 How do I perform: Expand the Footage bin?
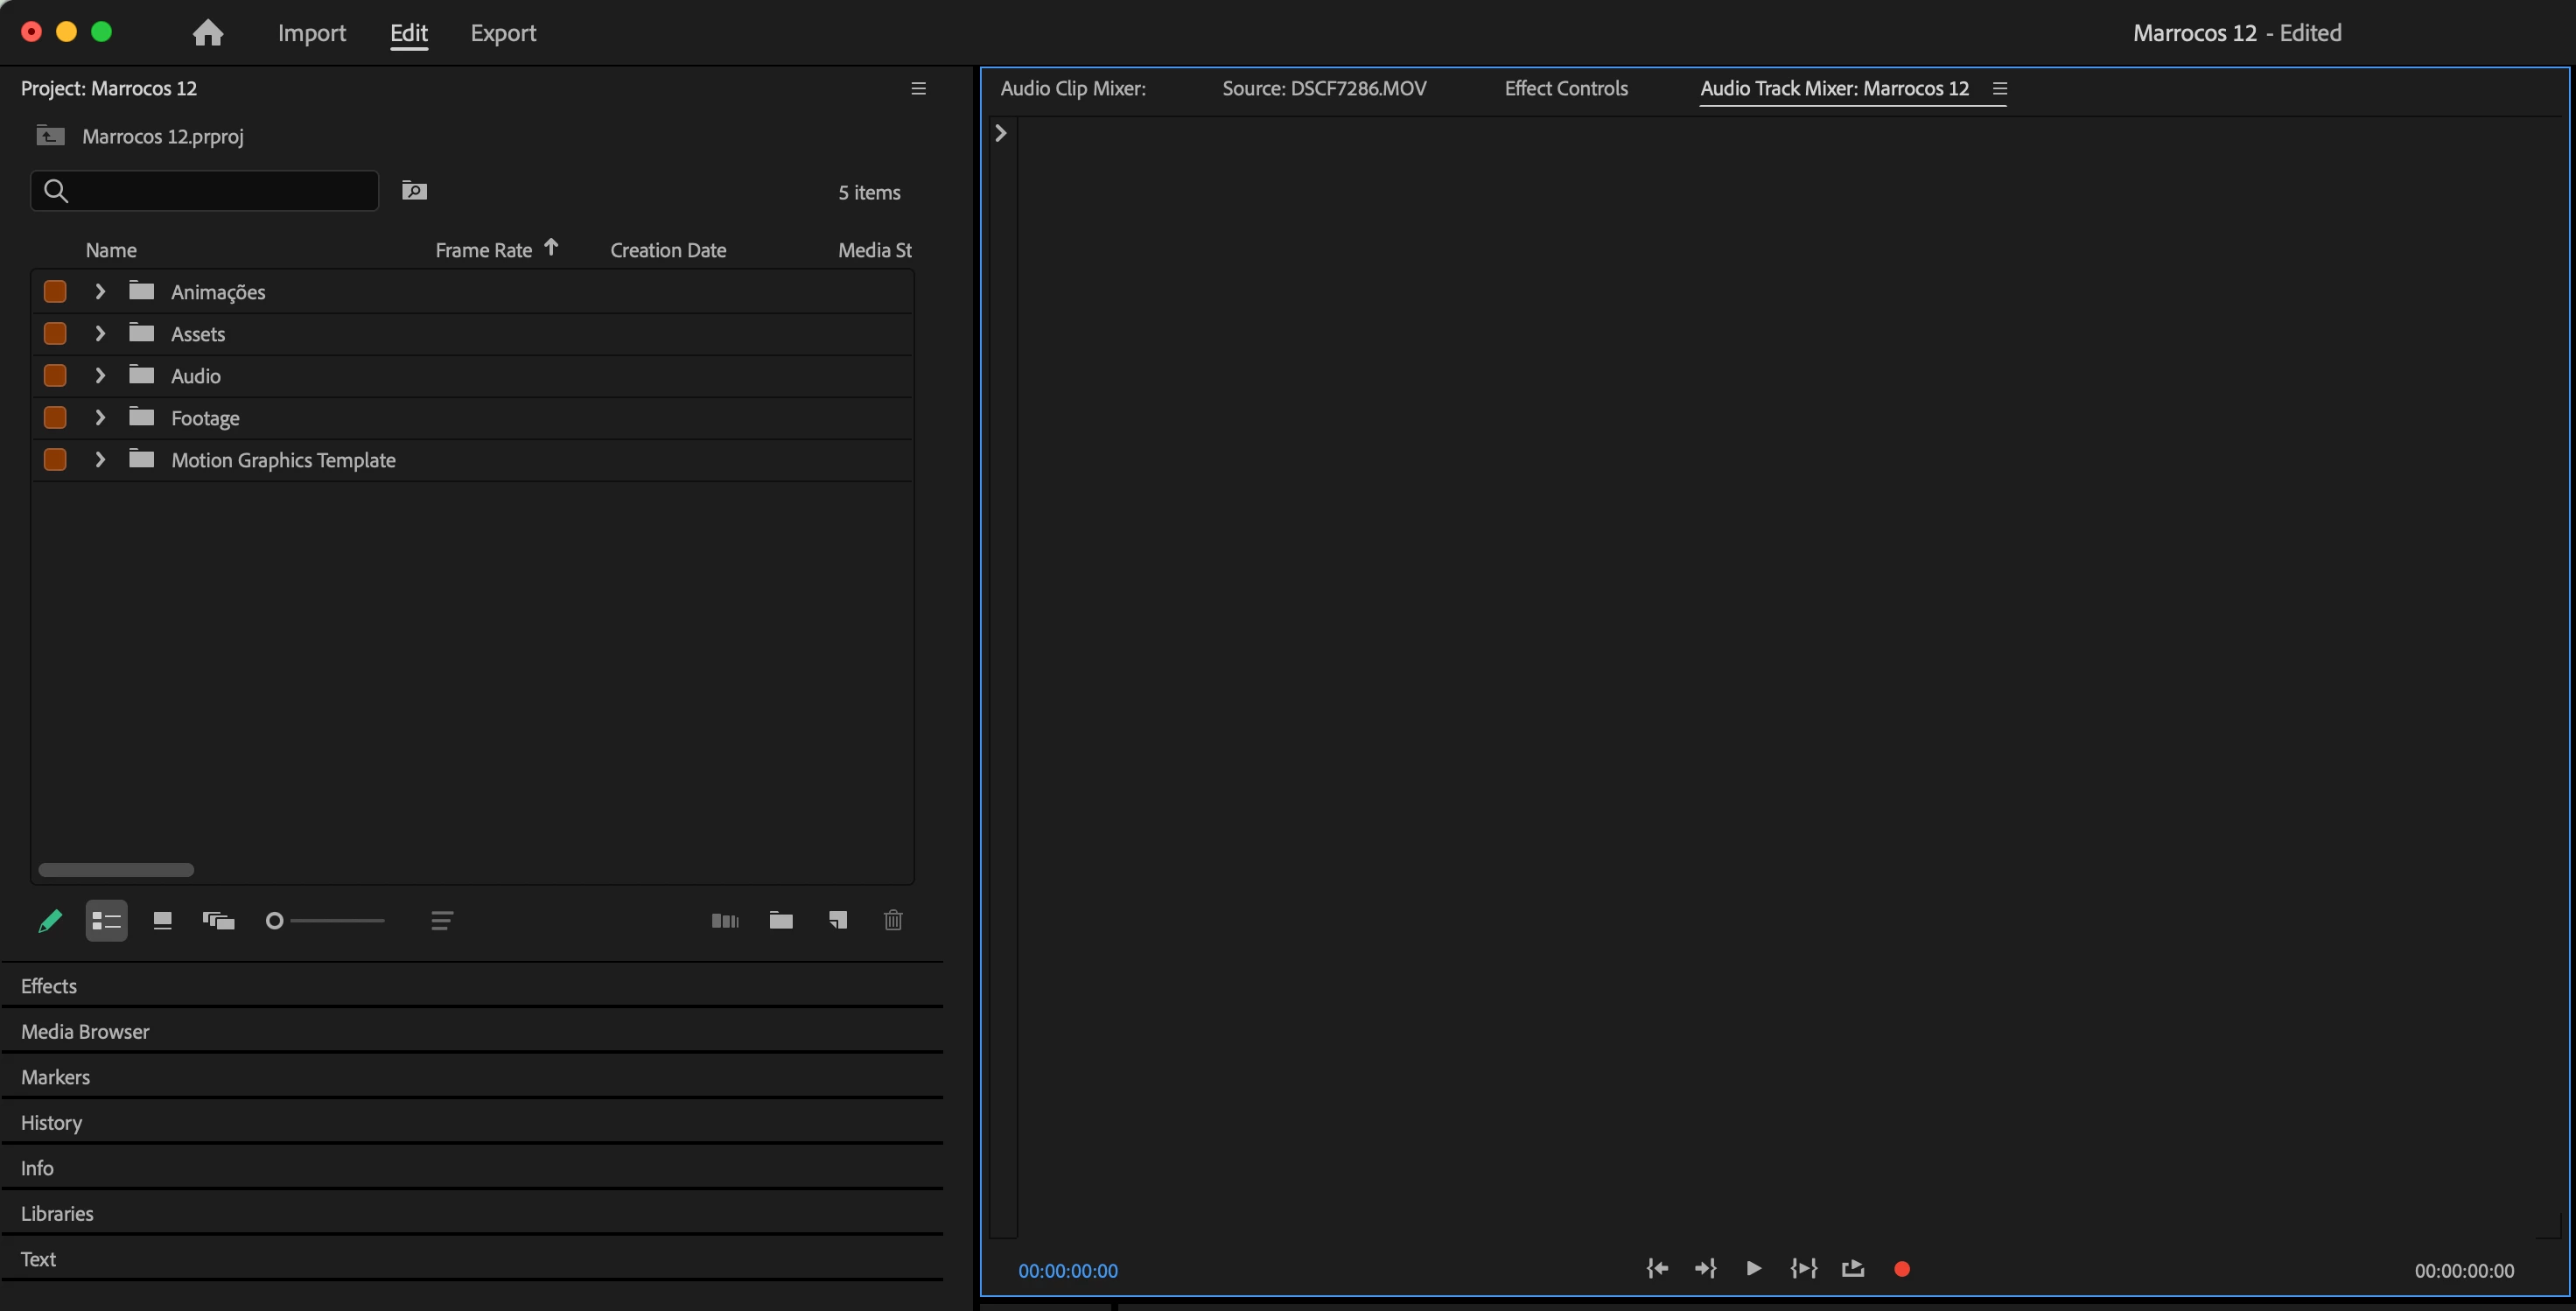tap(100, 418)
